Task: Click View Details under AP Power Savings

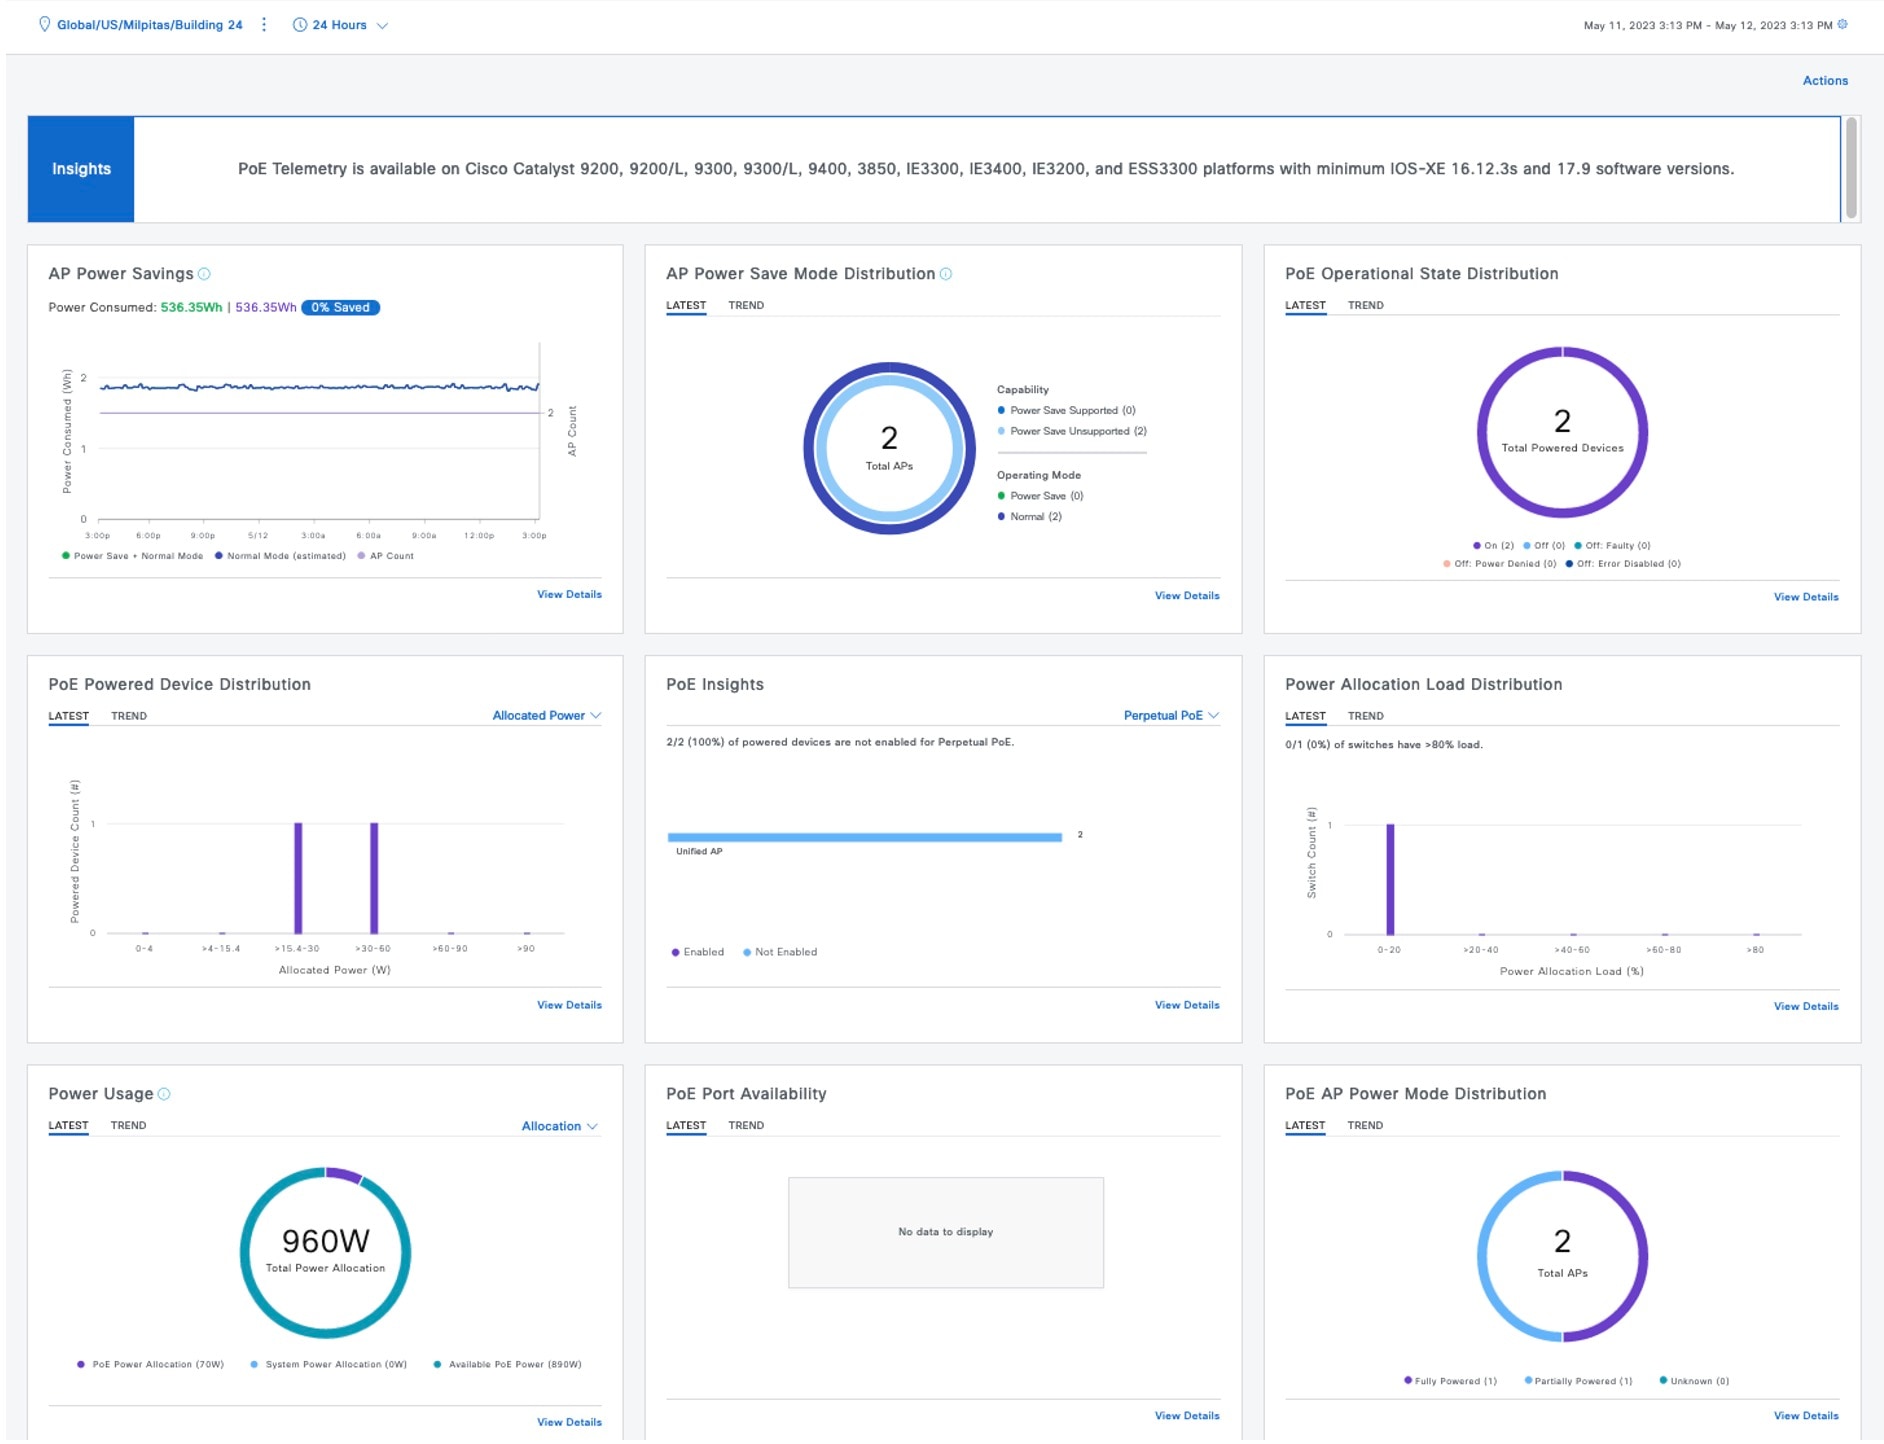Action: pyautogui.click(x=569, y=595)
